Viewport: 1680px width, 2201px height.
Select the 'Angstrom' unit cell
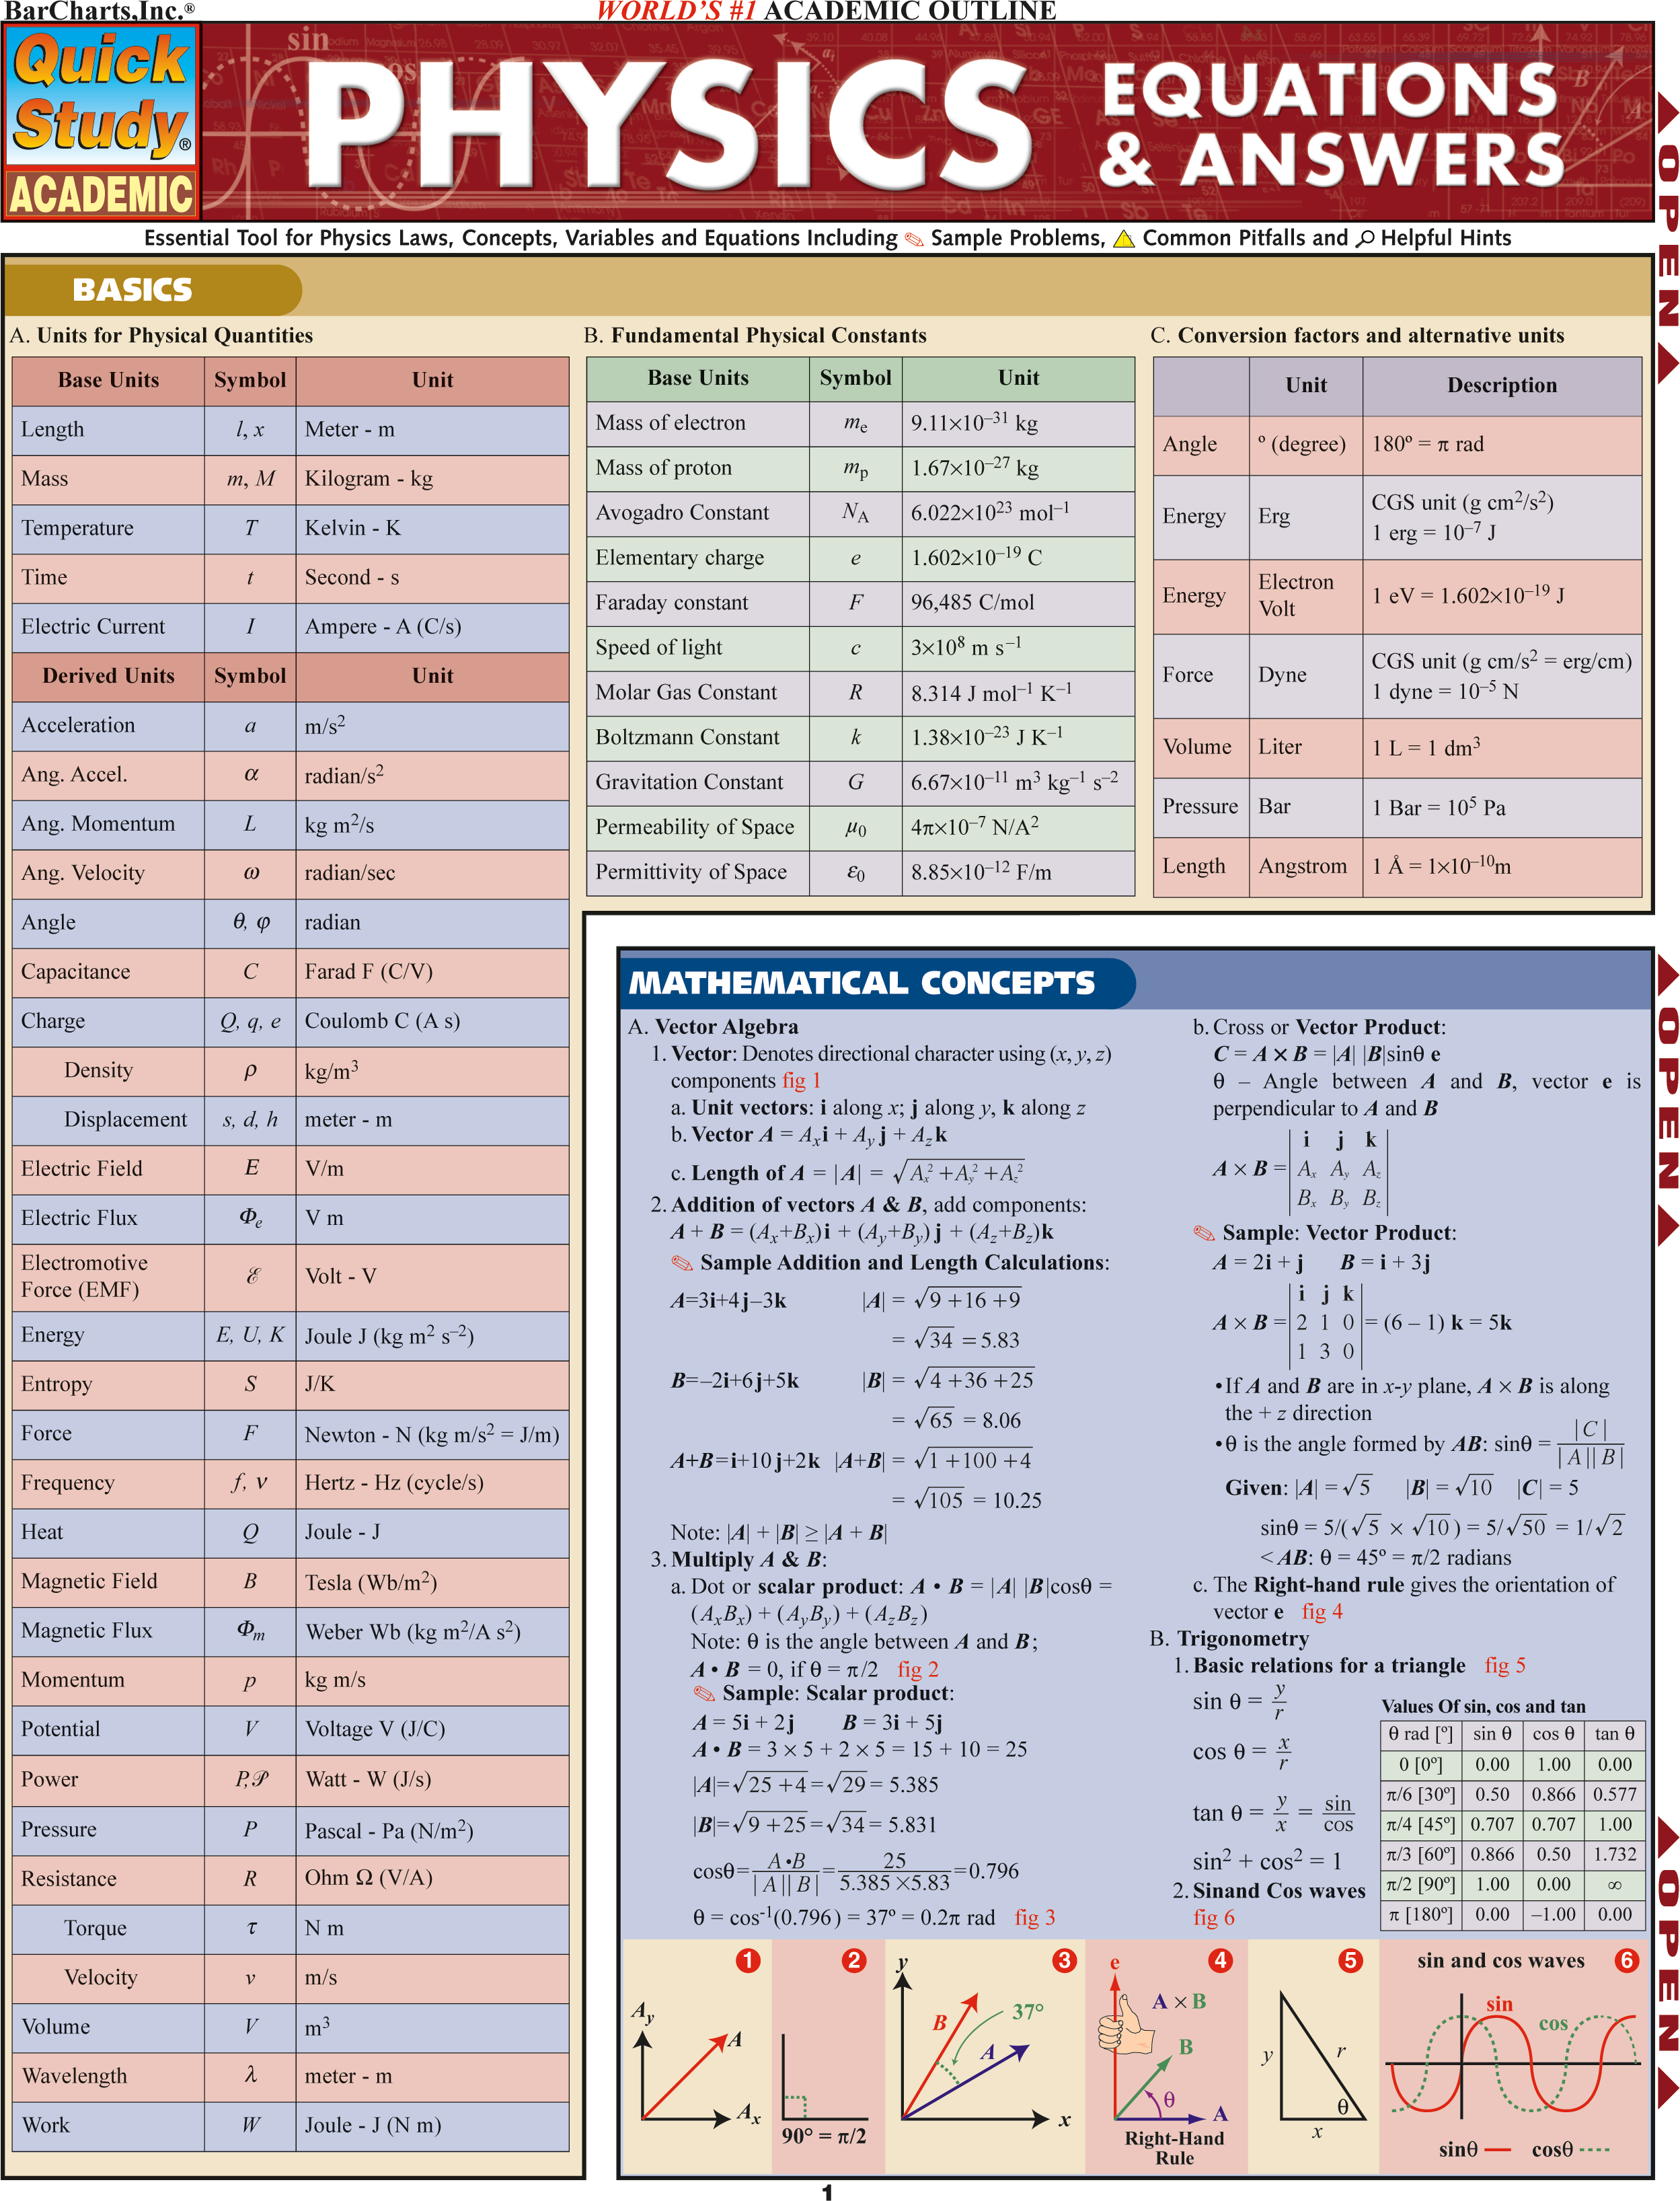tap(1305, 867)
